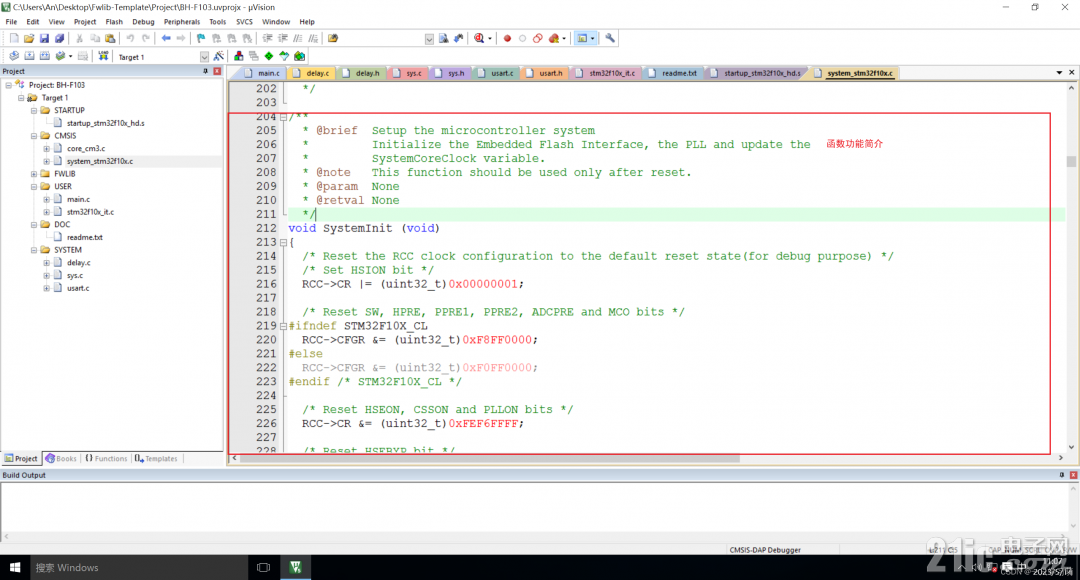
Task: Select usart.c in the SYSTEM group
Action: point(78,288)
